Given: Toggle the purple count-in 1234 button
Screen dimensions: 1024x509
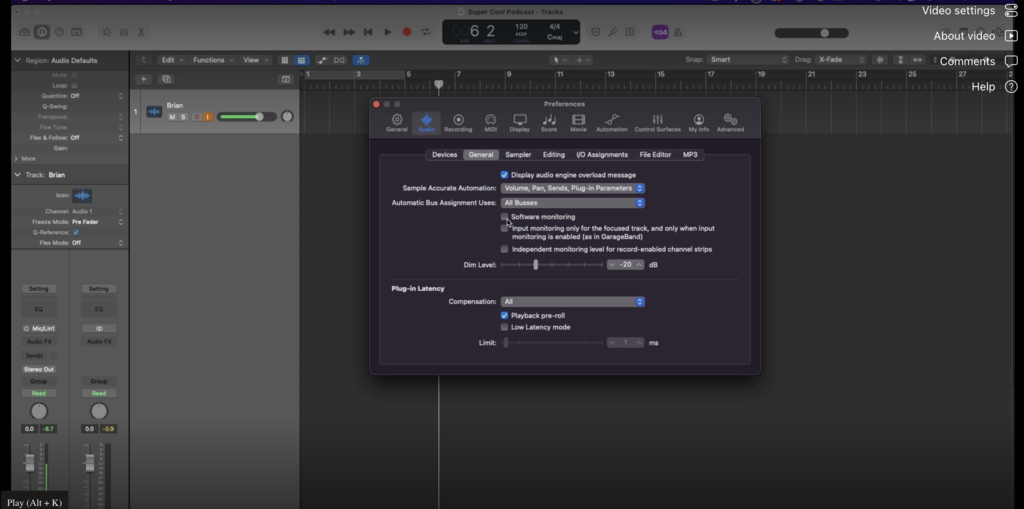Looking at the screenshot, I should pyautogui.click(x=660, y=32).
